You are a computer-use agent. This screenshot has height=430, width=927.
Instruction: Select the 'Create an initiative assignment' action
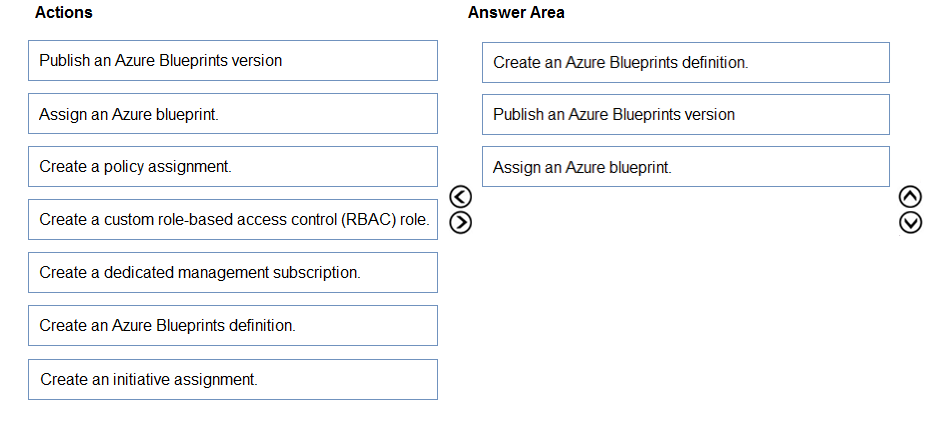coord(232,380)
